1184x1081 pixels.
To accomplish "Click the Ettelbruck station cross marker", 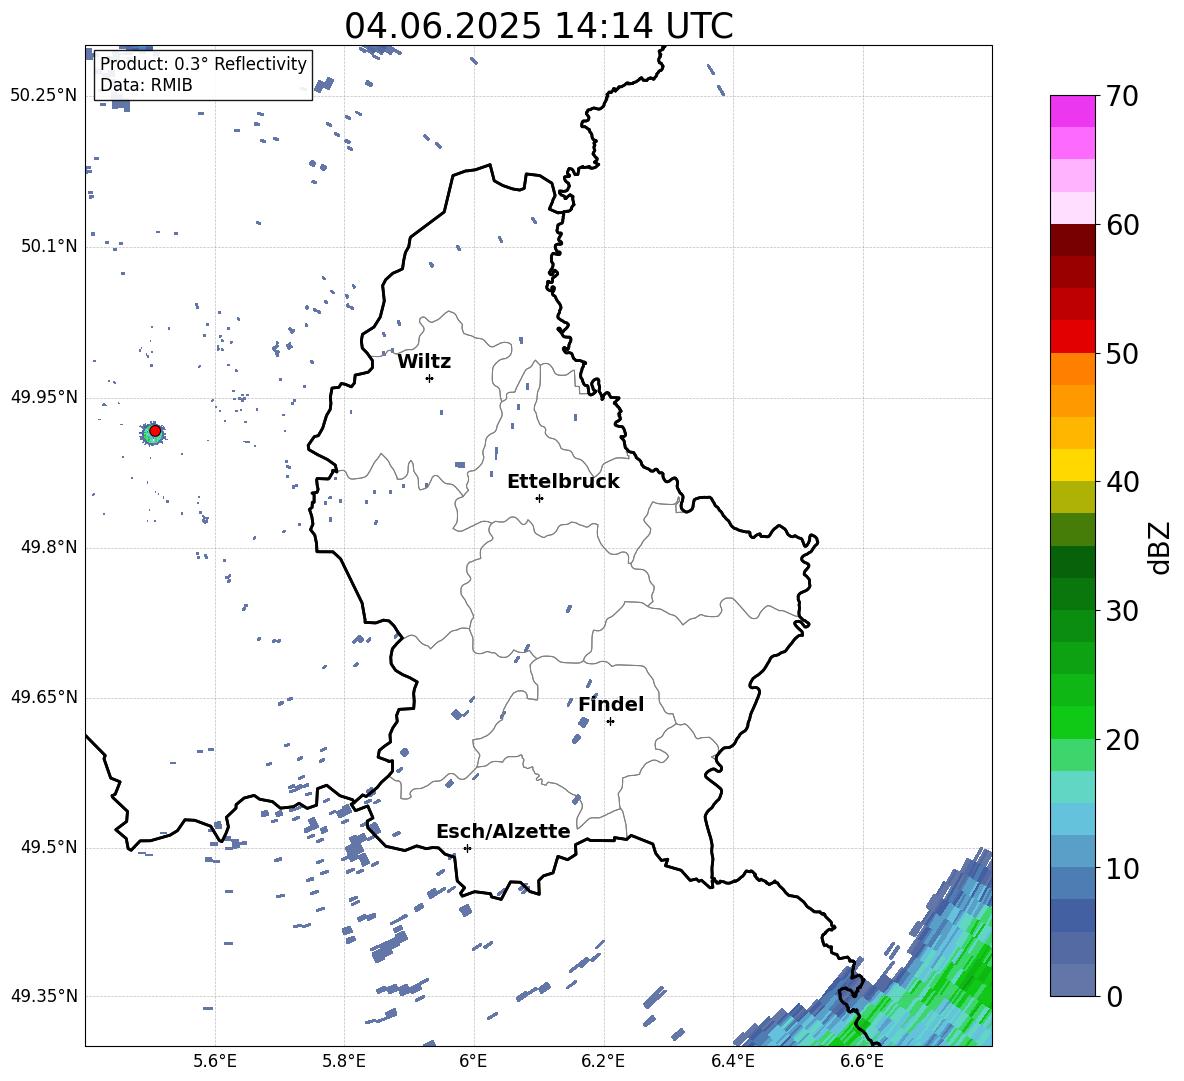I will pos(539,498).
